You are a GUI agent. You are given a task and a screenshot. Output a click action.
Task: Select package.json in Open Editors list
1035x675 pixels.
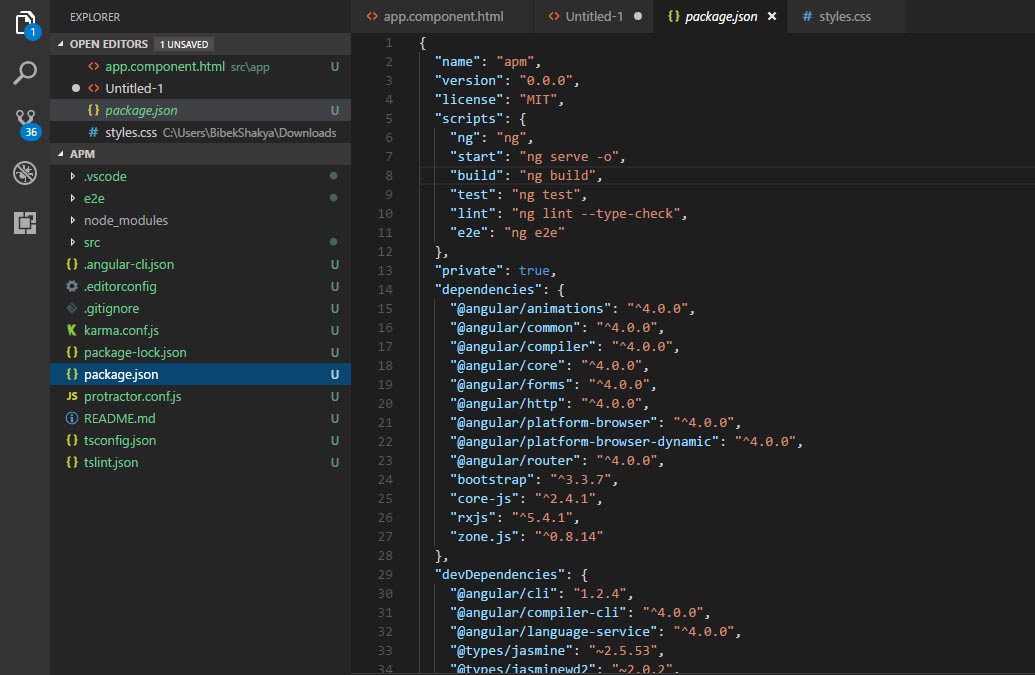[x=200, y=110]
